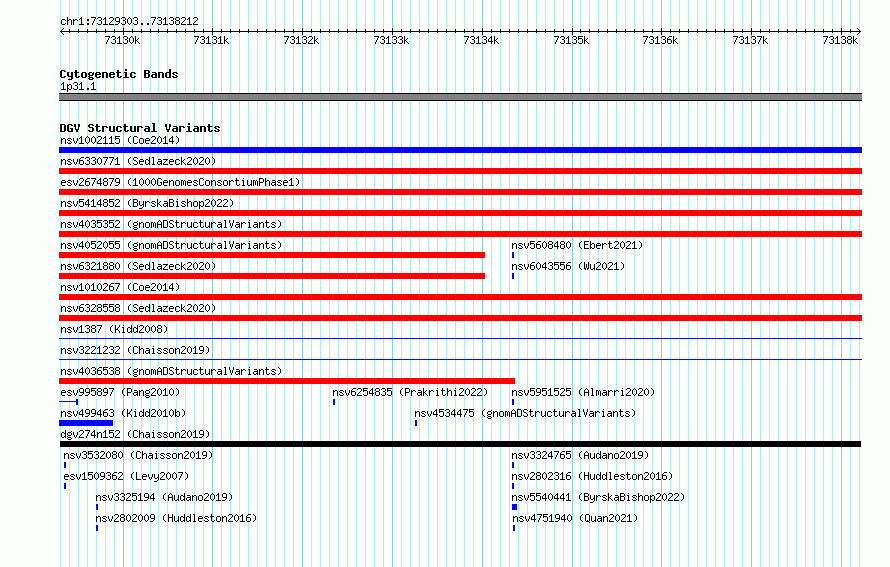Open nsv6254835 (Prakrithi2022) label

click(410, 392)
